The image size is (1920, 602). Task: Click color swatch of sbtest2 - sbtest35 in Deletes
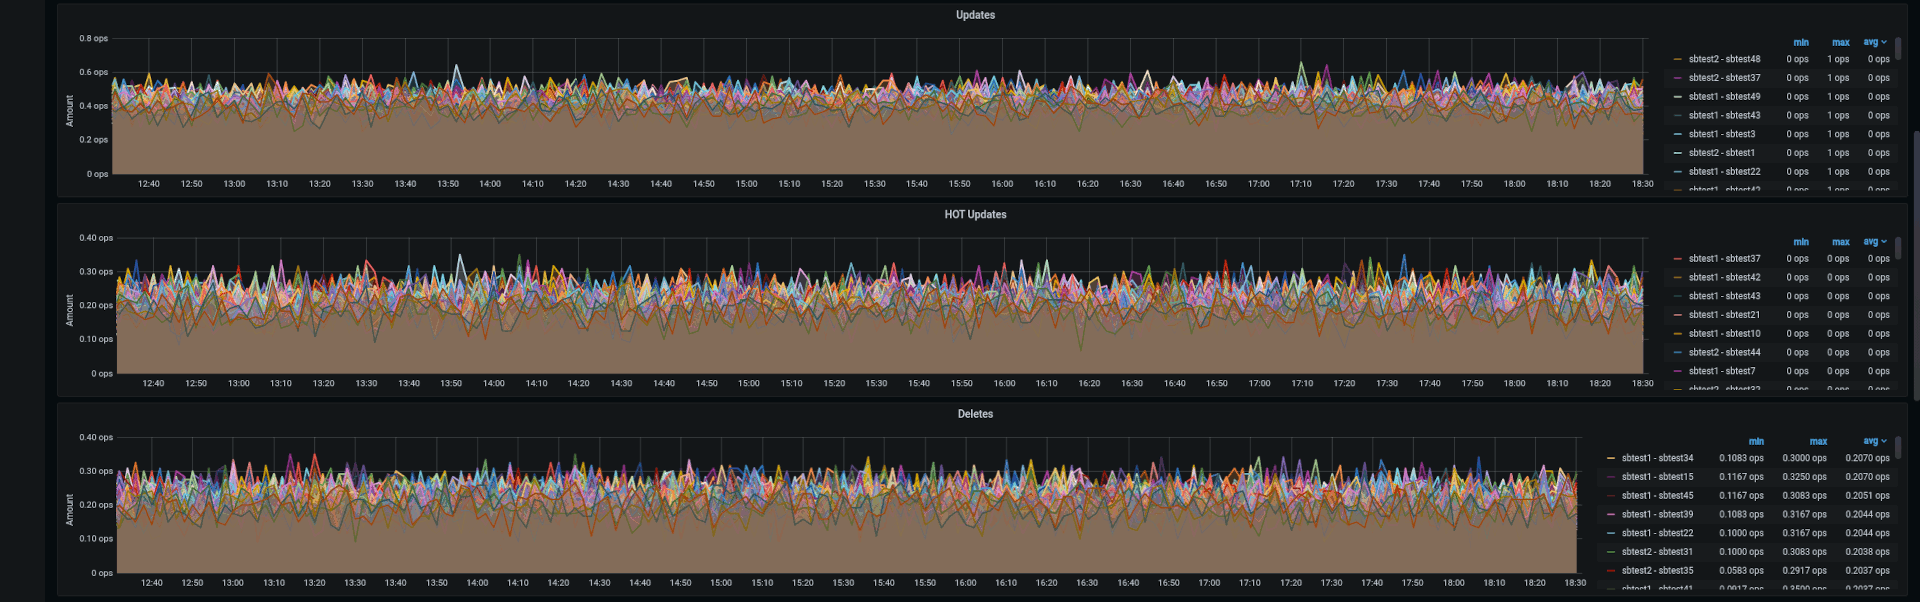(1610, 571)
